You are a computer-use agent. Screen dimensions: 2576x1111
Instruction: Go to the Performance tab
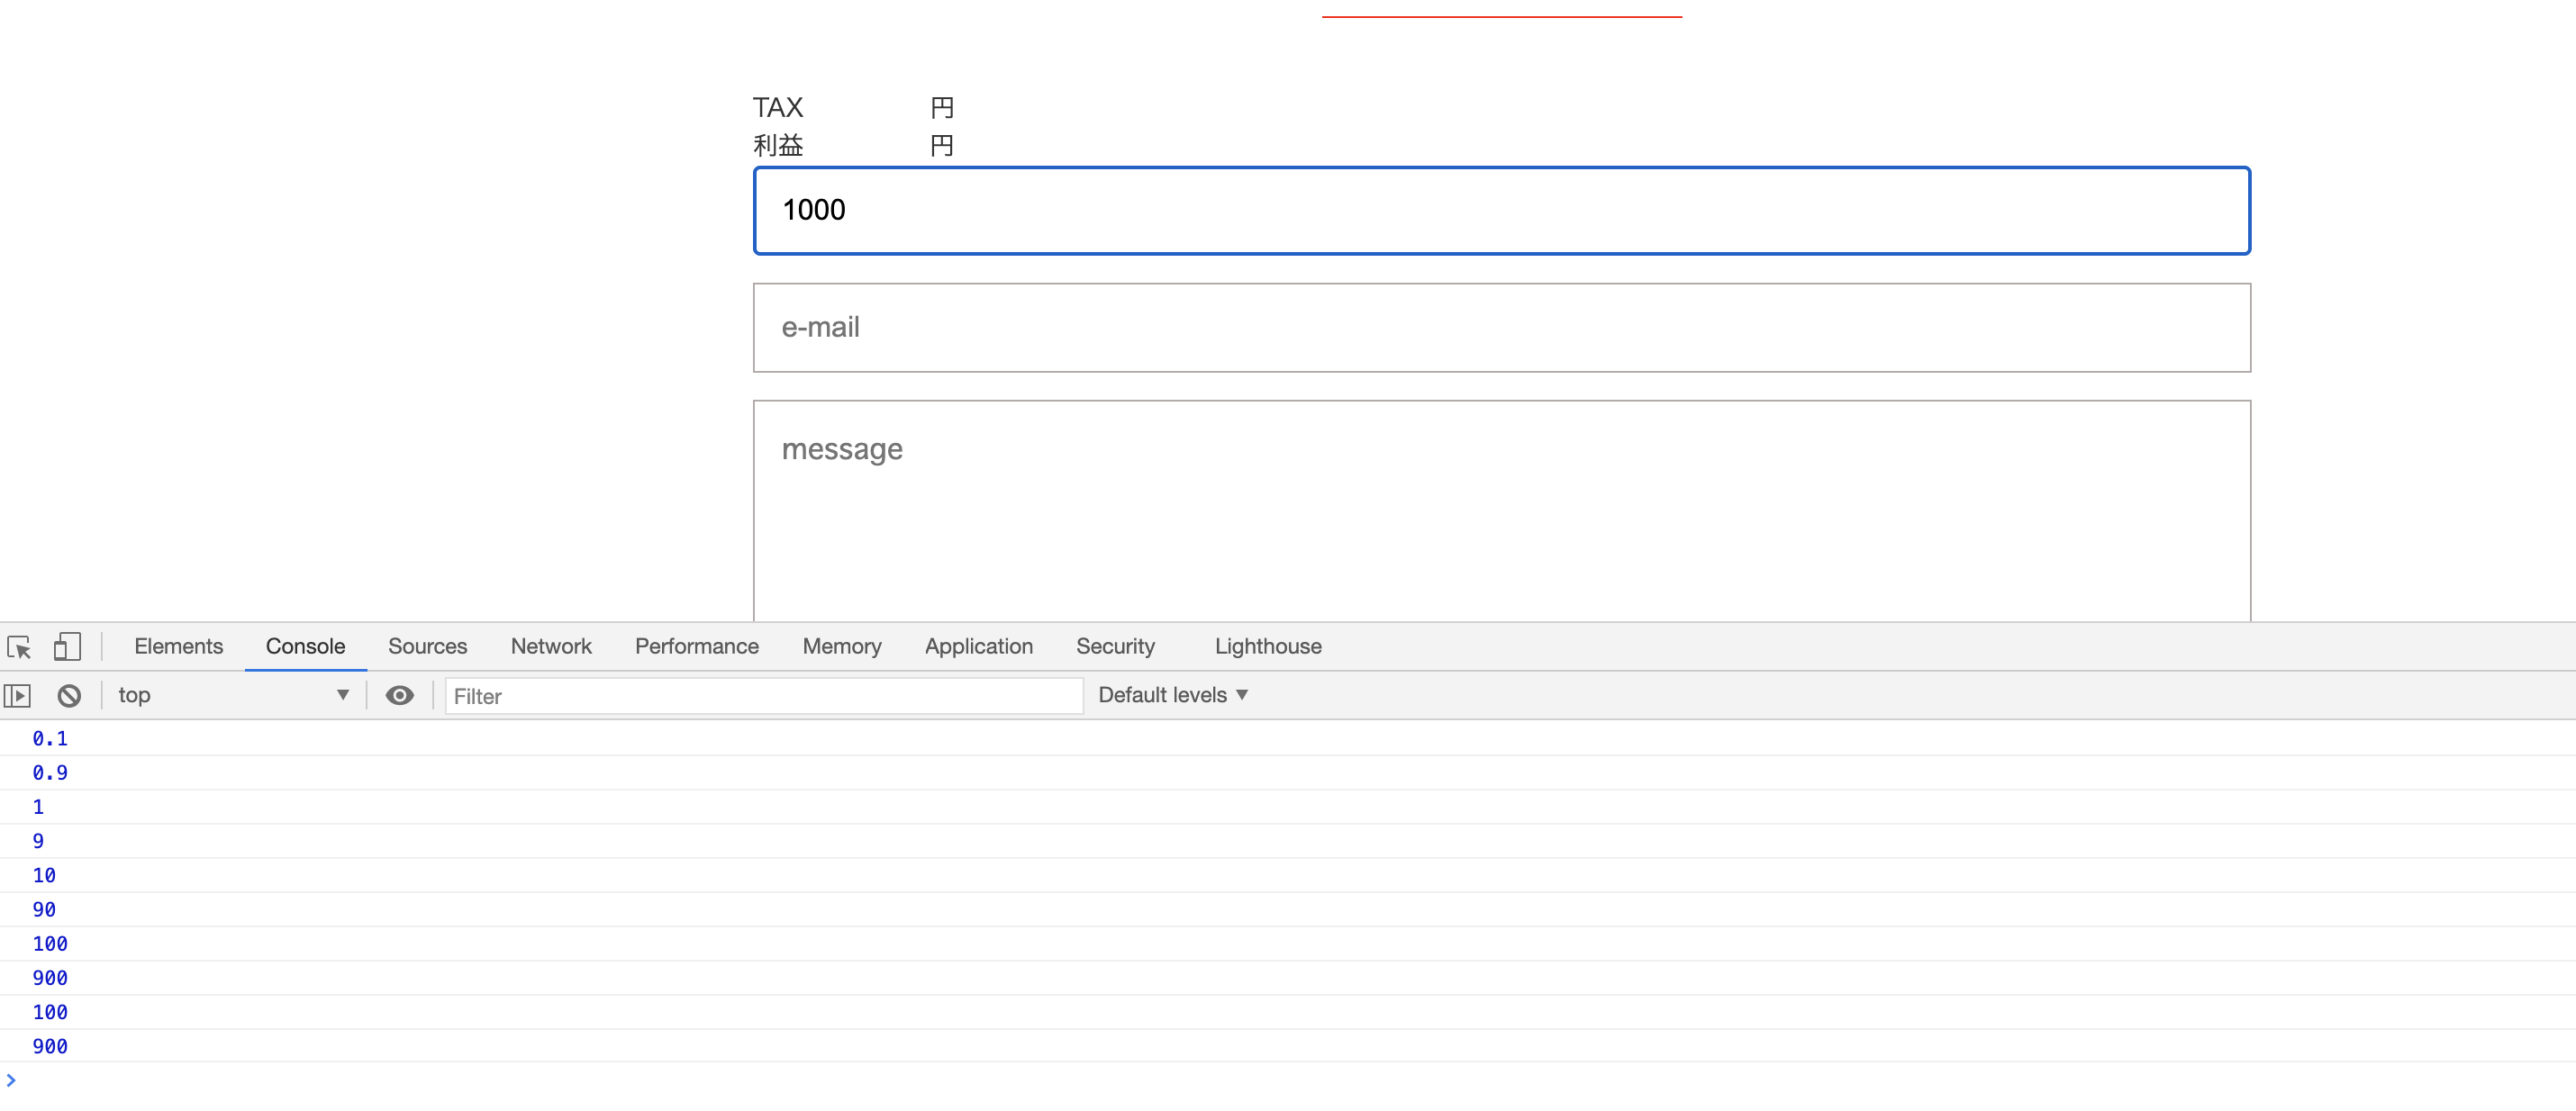coord(696,647)
